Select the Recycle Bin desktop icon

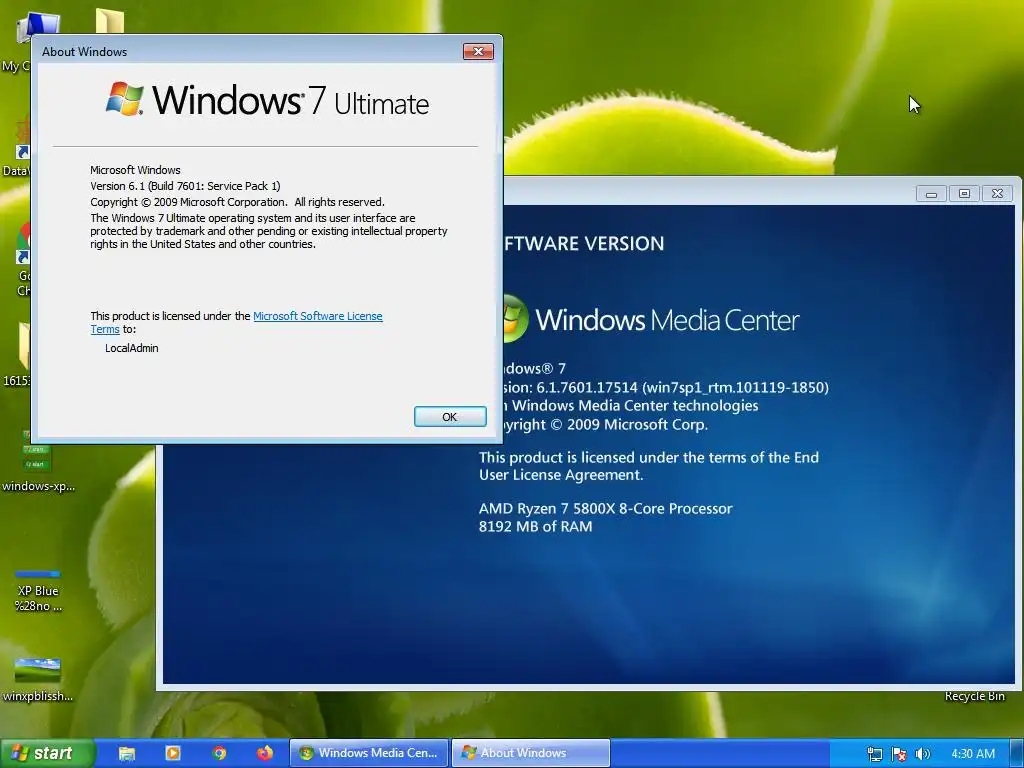974,696
